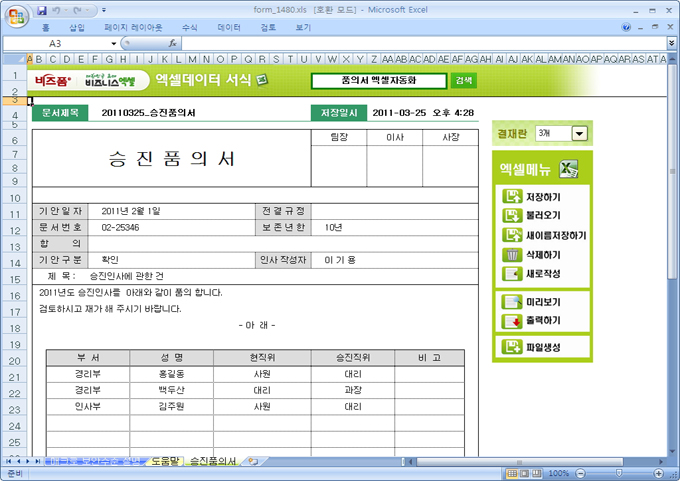Click the Name Box showing A3
This screenshot has height=481, width=680.
pos(56,43)
